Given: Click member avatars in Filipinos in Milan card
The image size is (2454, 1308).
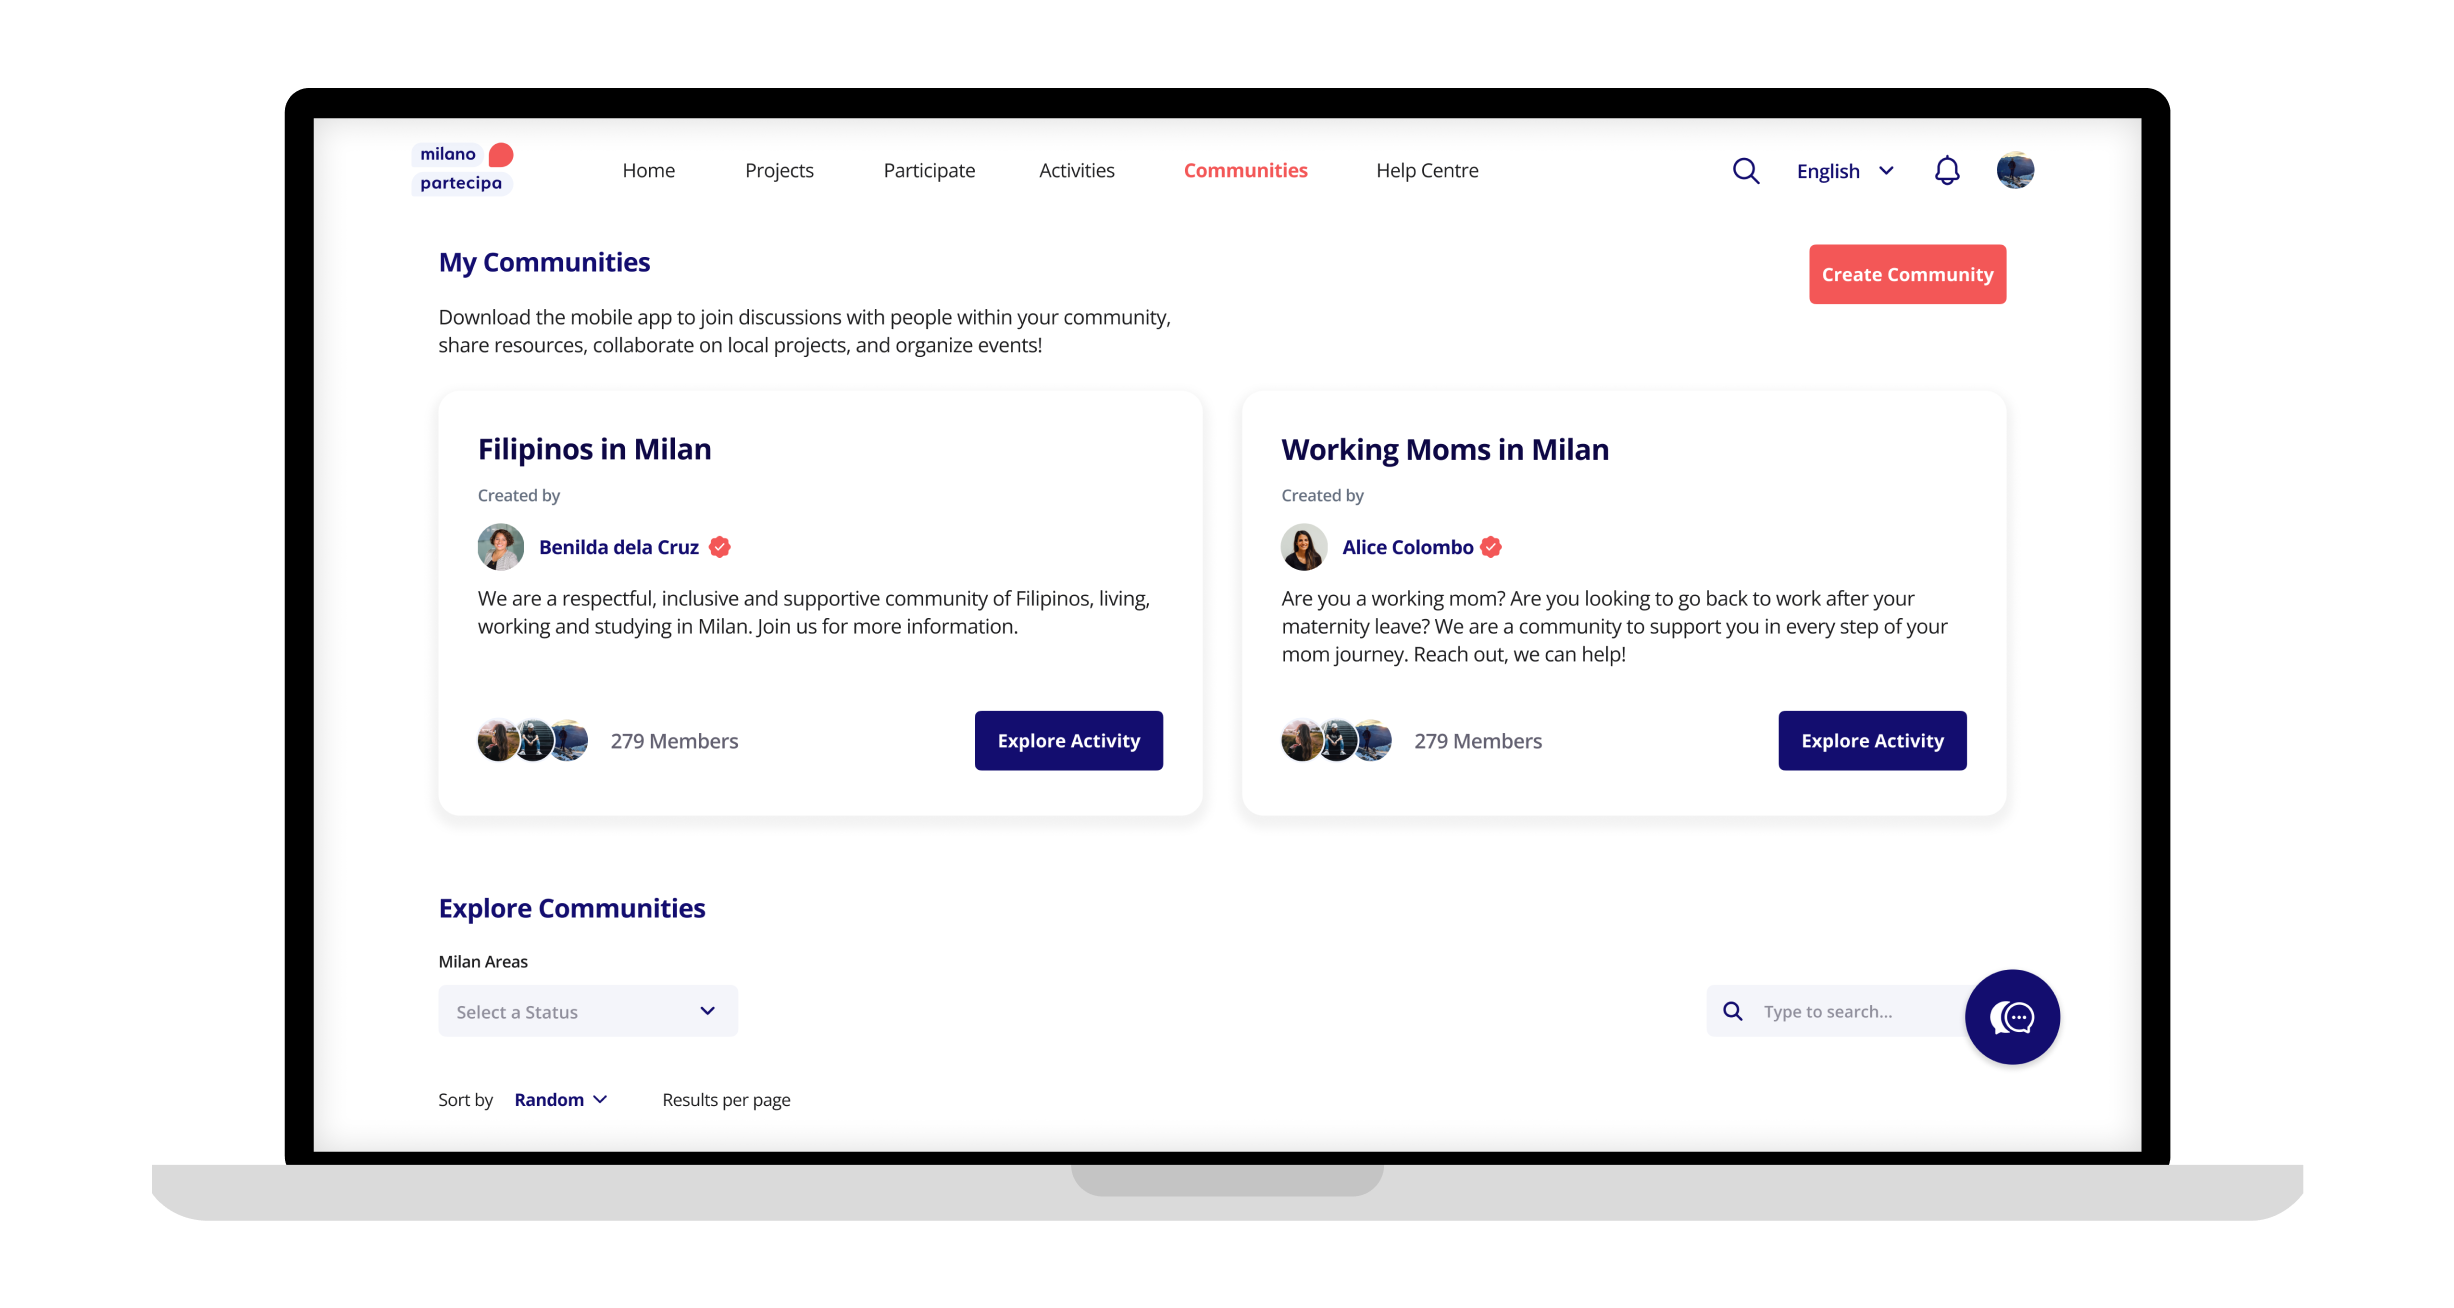Looking at the screenshot, I should pos(532,741).
